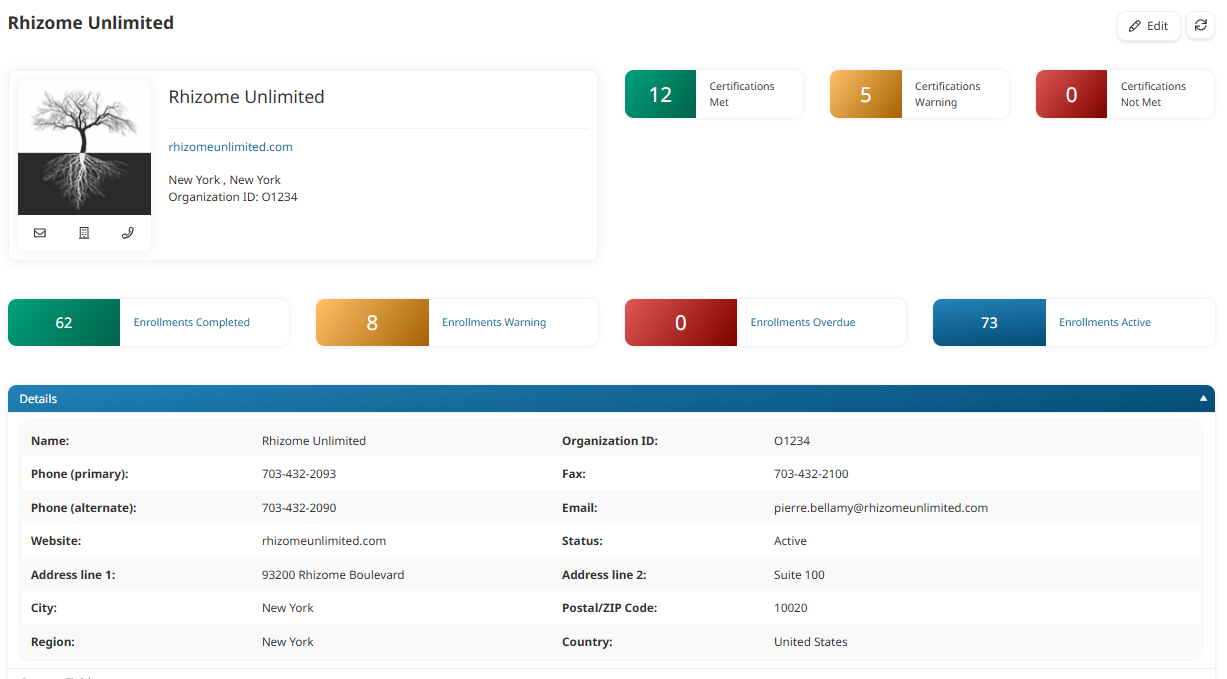Click the Edit button with pencil icon
The width and height of the screenshot is (1227, 679).
coord(1149,26)
